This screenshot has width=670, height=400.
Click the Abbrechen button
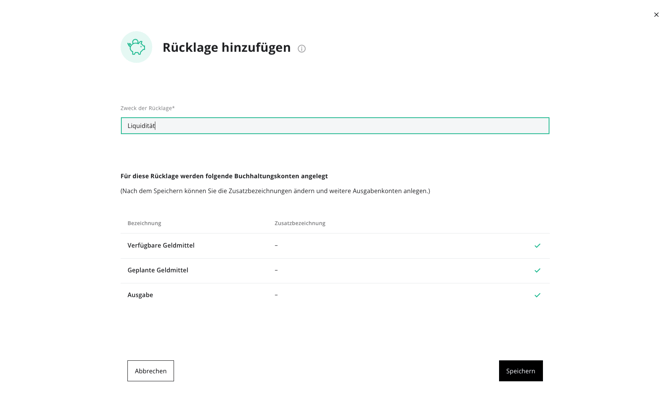[x=150, y=371]
